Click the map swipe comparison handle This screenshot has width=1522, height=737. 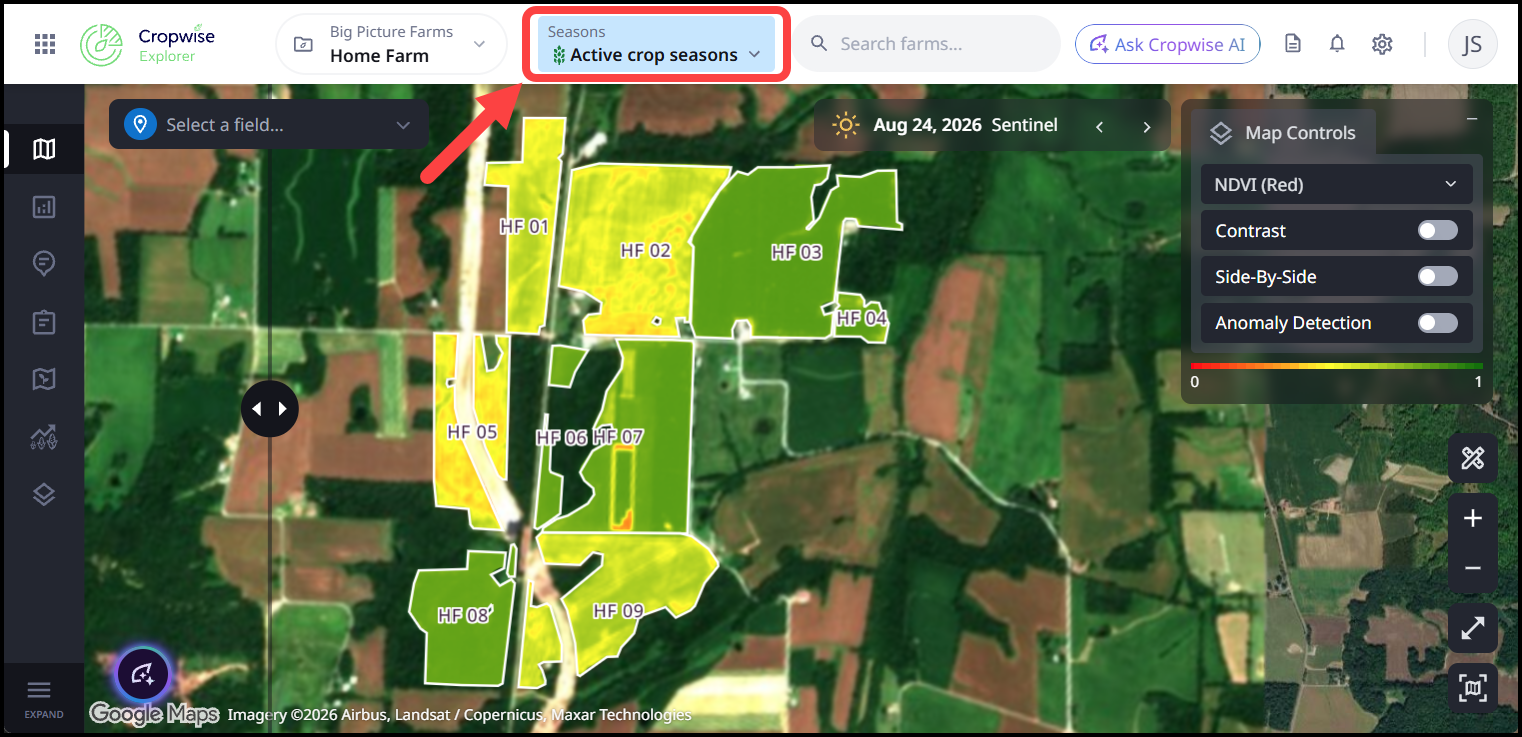270,409
